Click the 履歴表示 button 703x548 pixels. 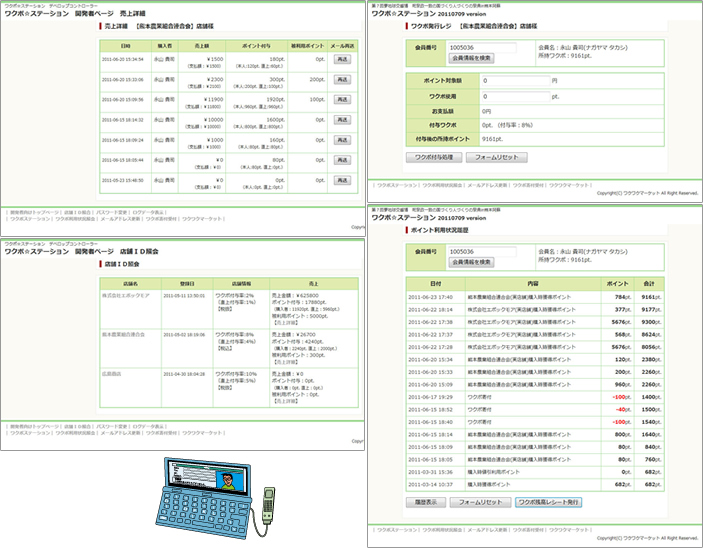(x=425, y=501)
